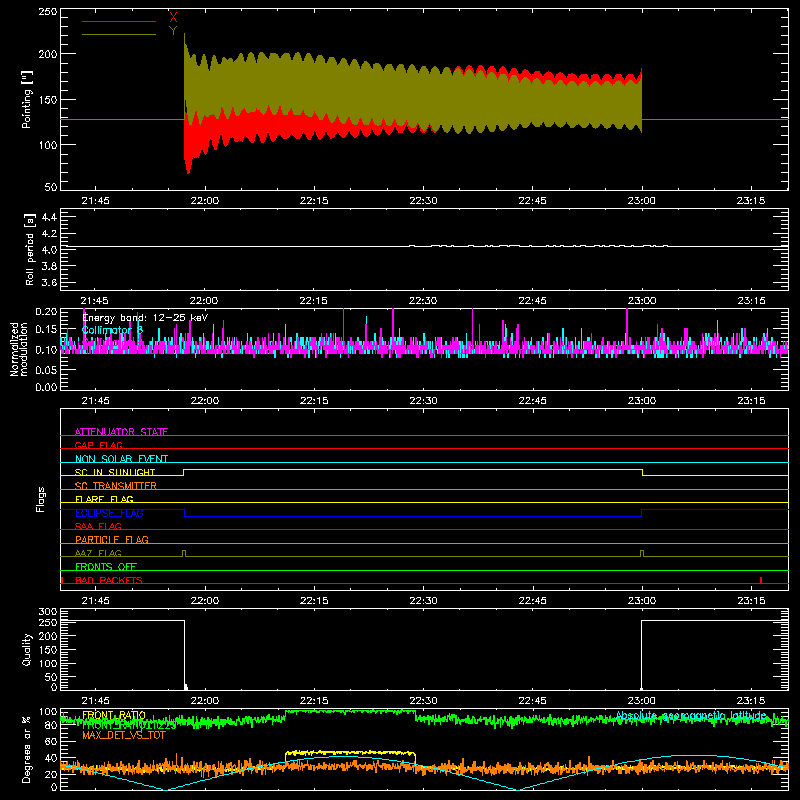Click the 23:15 tick under Quality plot
The width and height of the screenshot is (800, 800).
751,701
